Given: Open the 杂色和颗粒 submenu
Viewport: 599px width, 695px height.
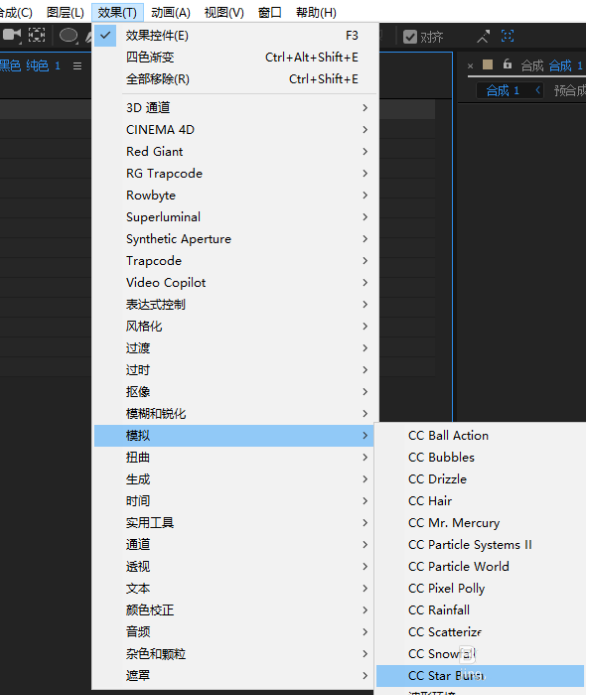Looking at the screenshot, I should point(234,654).
